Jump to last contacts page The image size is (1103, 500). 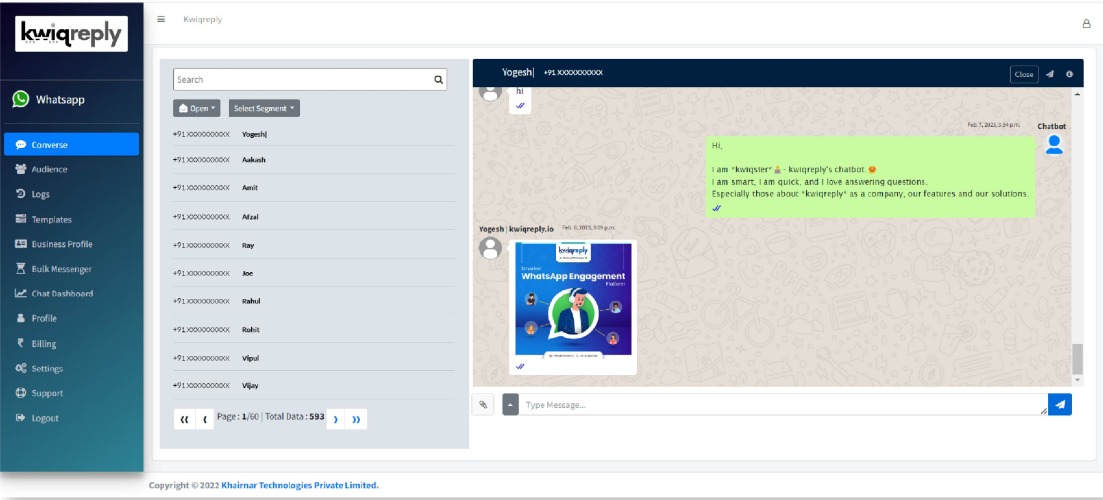[x=356, y=419]
